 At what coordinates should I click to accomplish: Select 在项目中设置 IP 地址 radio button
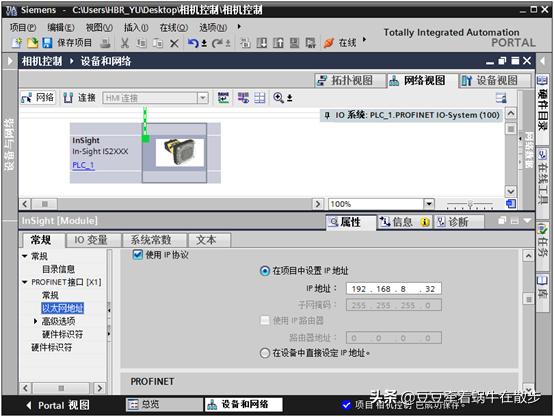[x=265, y=271]
